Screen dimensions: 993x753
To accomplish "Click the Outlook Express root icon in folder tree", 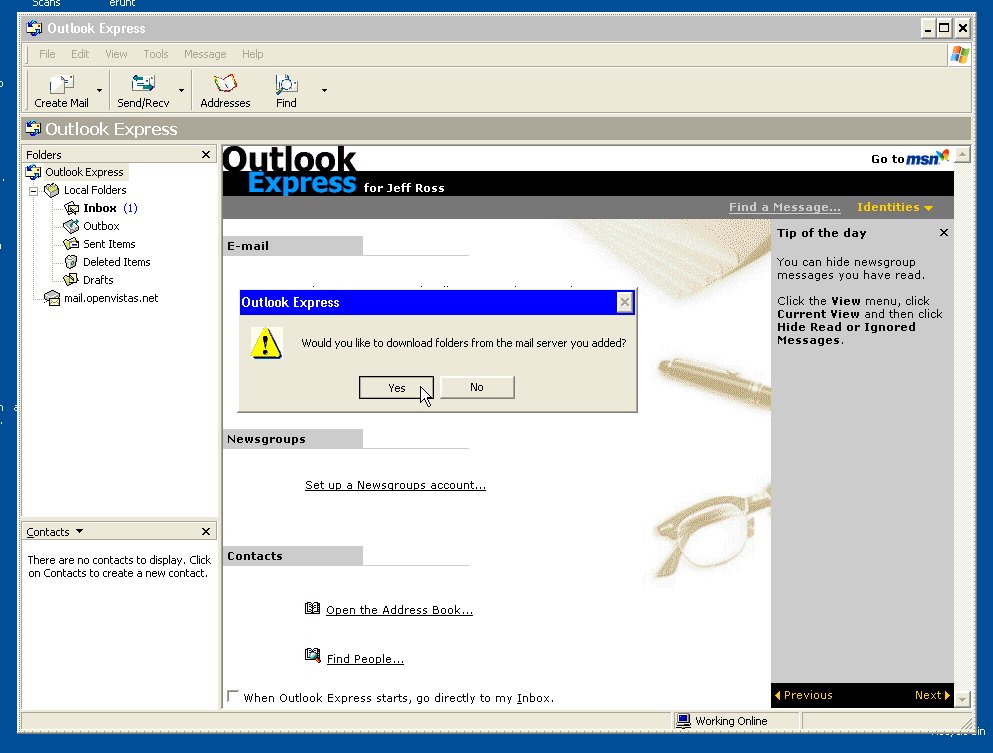I will (34, 172).
